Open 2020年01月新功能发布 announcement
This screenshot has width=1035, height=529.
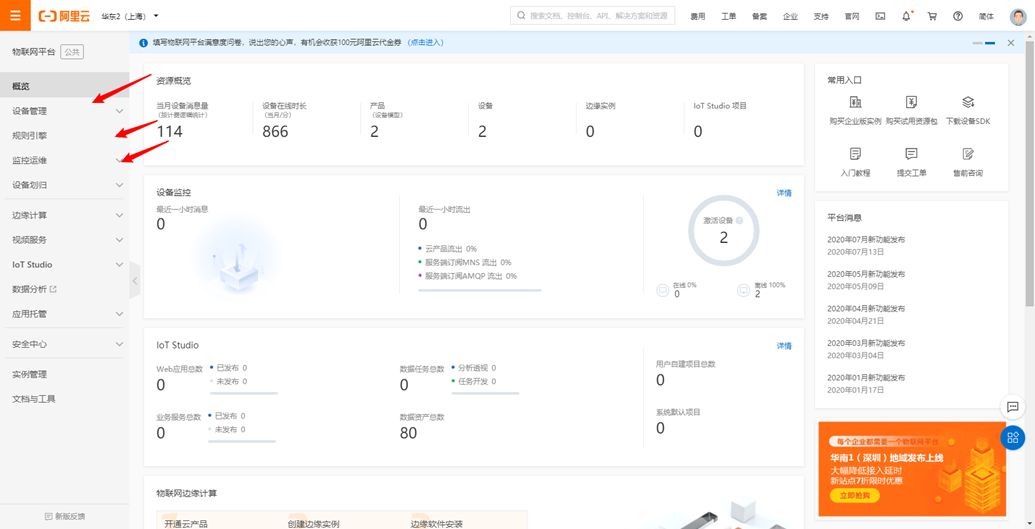pos(866,377)
